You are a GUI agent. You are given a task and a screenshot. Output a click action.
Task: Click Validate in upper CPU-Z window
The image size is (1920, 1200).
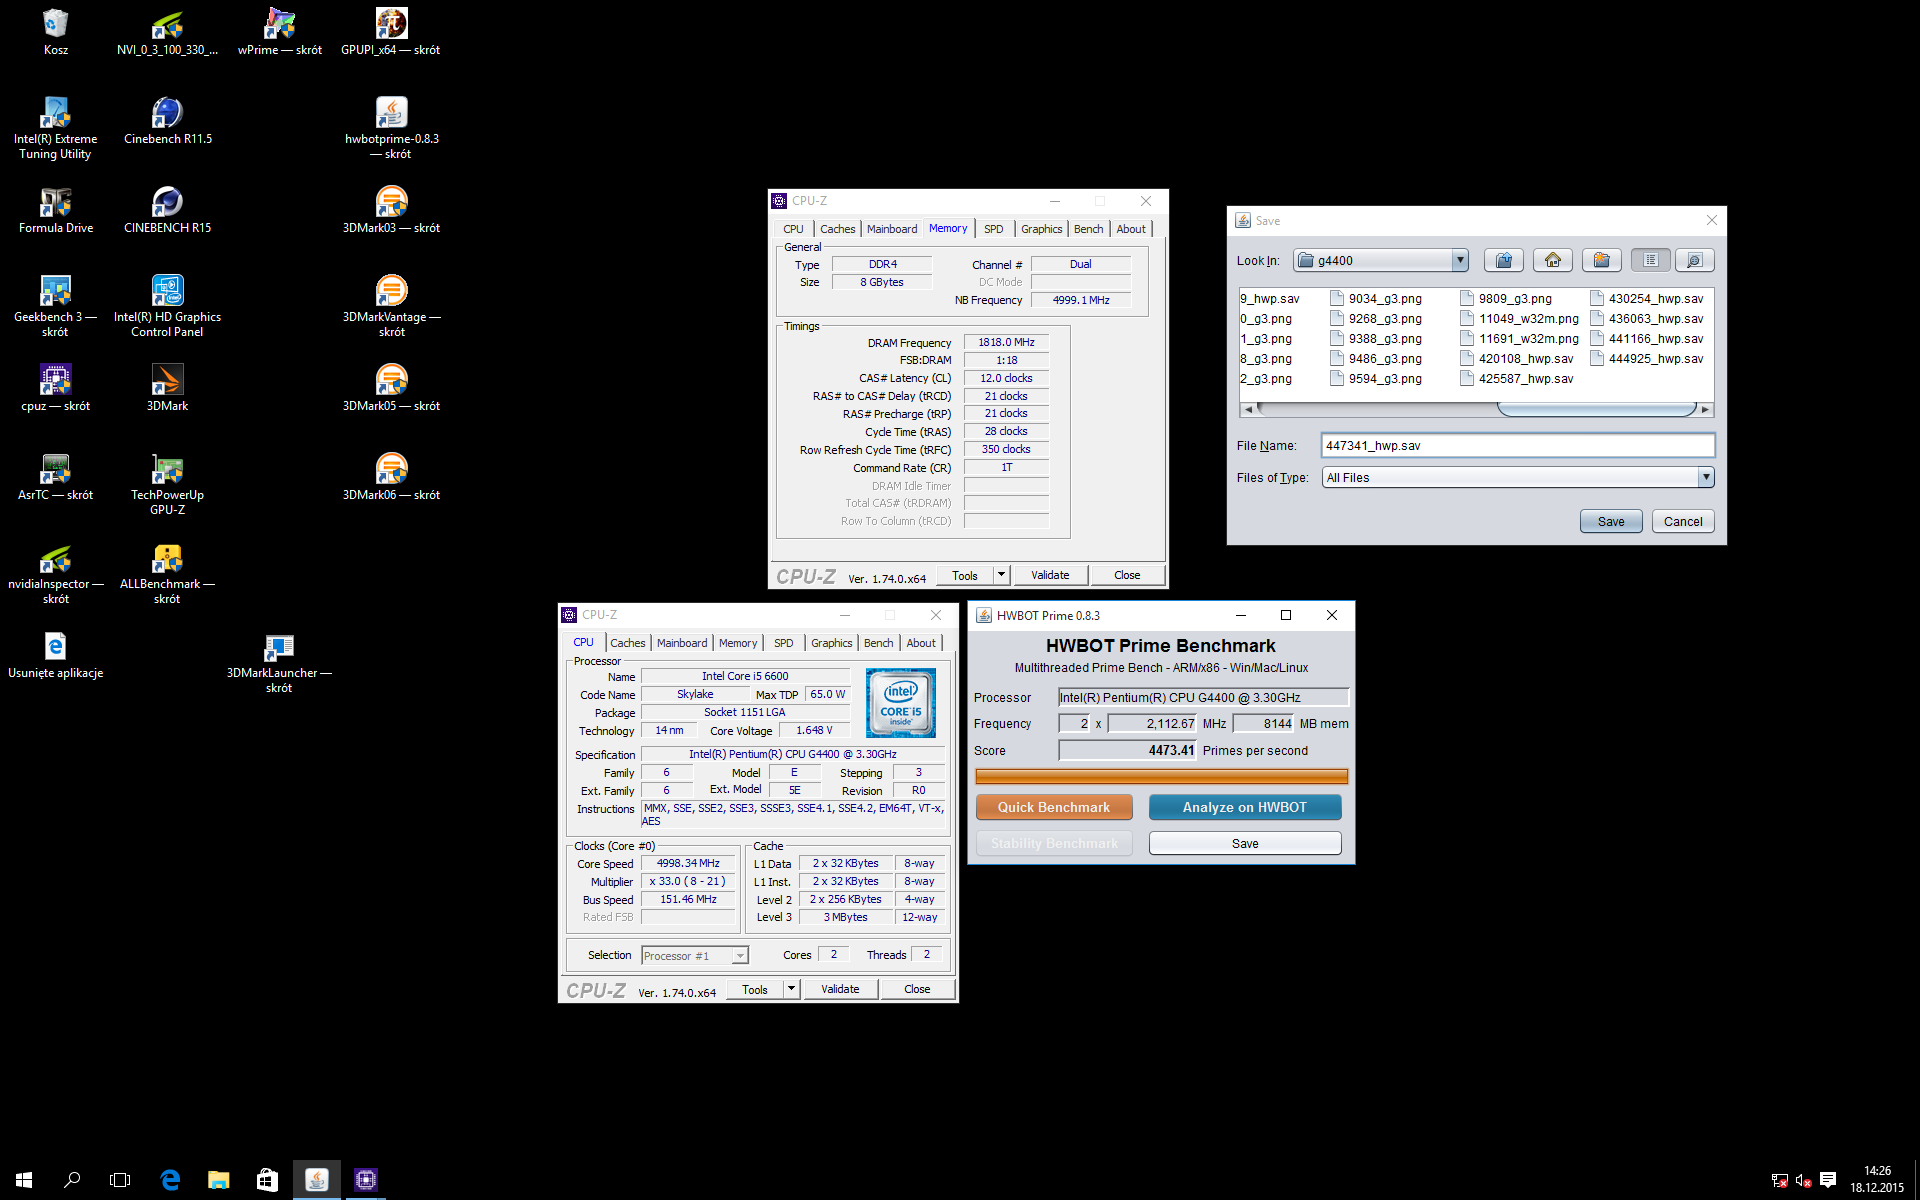pyautogui.click(x=1050, y=575)
